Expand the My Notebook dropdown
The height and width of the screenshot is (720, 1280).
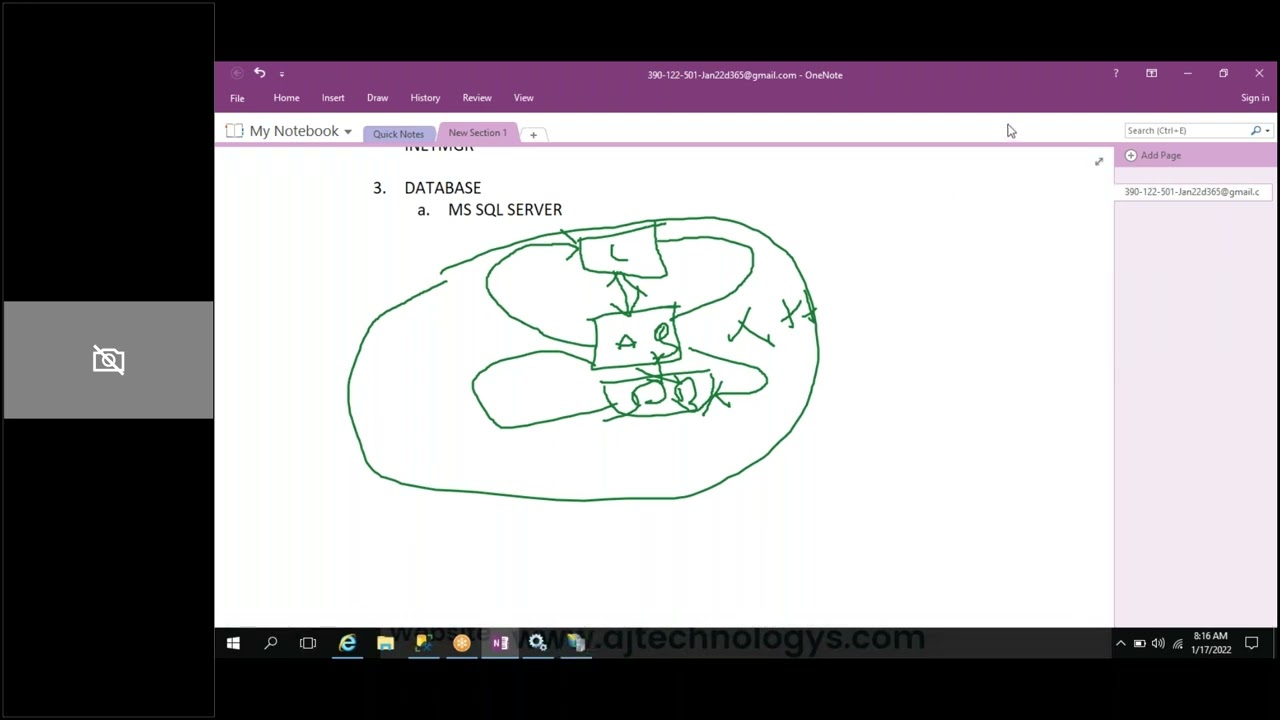[x=348, y=132]
